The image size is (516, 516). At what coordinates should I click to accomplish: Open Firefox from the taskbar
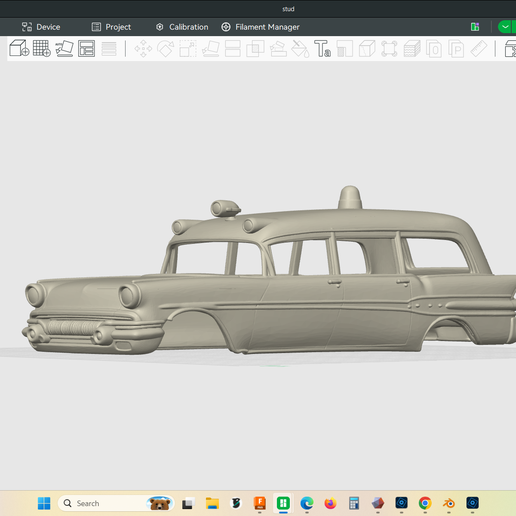click(x=330, y=503)
